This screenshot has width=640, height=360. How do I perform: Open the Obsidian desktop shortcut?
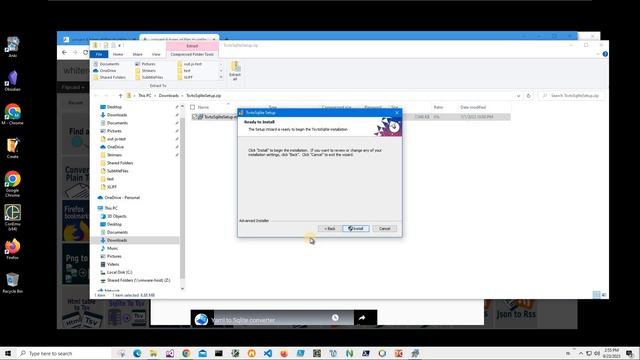[x=13, y=80]
